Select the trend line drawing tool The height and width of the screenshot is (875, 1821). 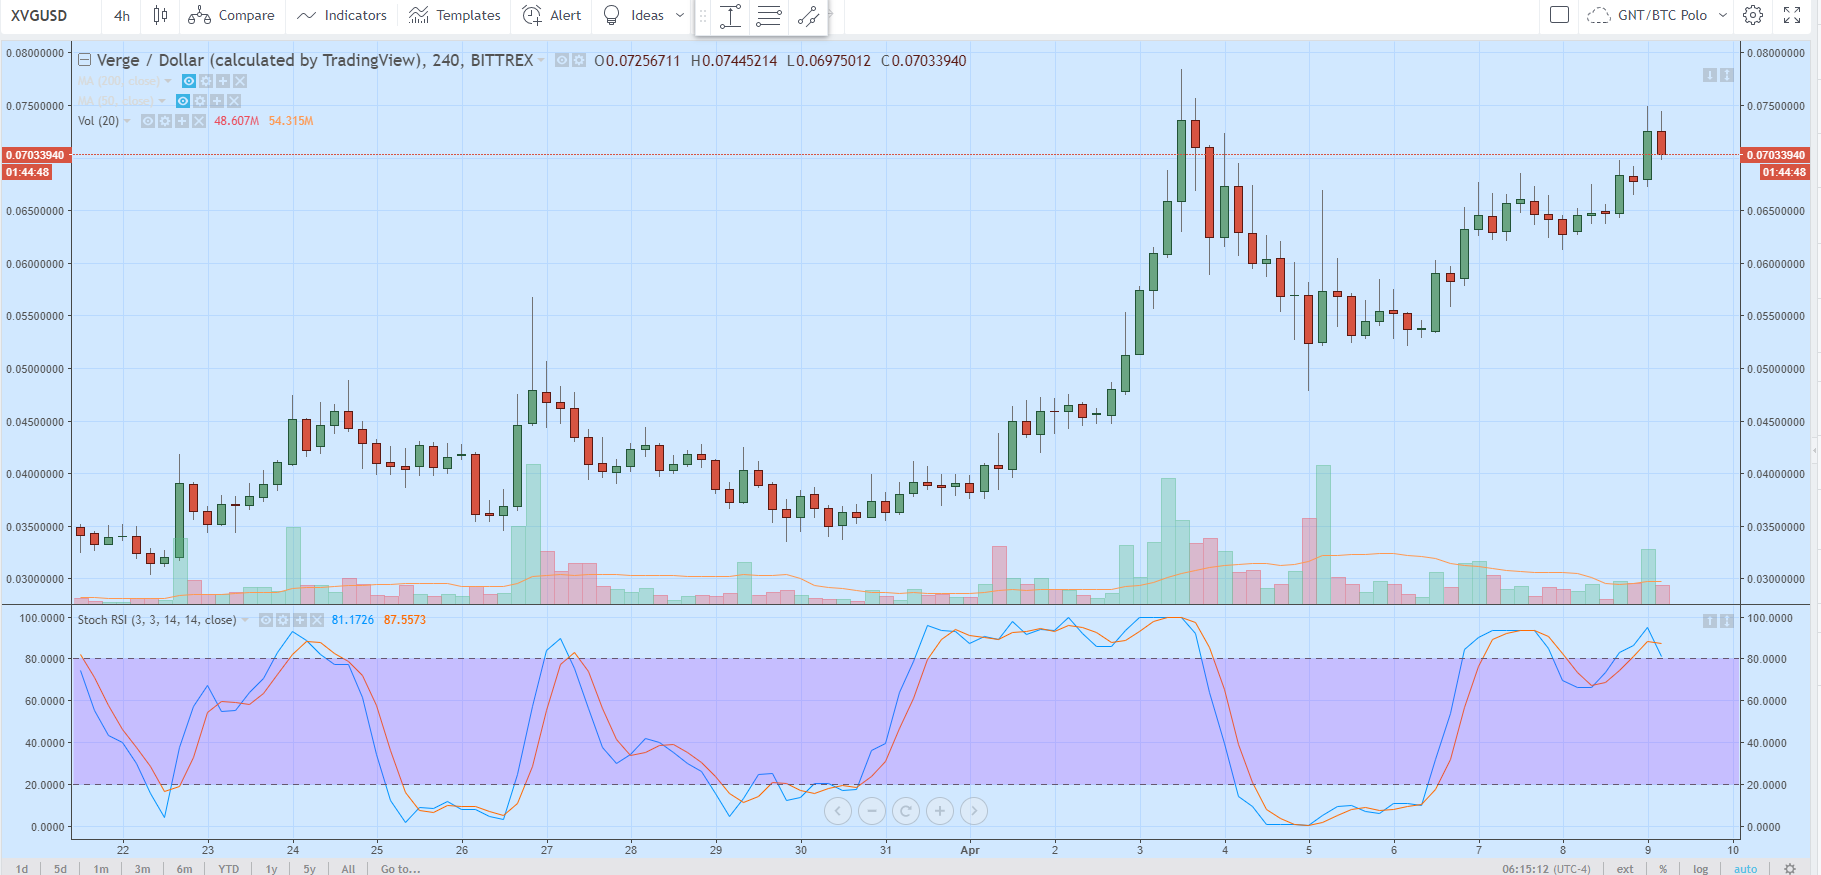coord(808,15)
